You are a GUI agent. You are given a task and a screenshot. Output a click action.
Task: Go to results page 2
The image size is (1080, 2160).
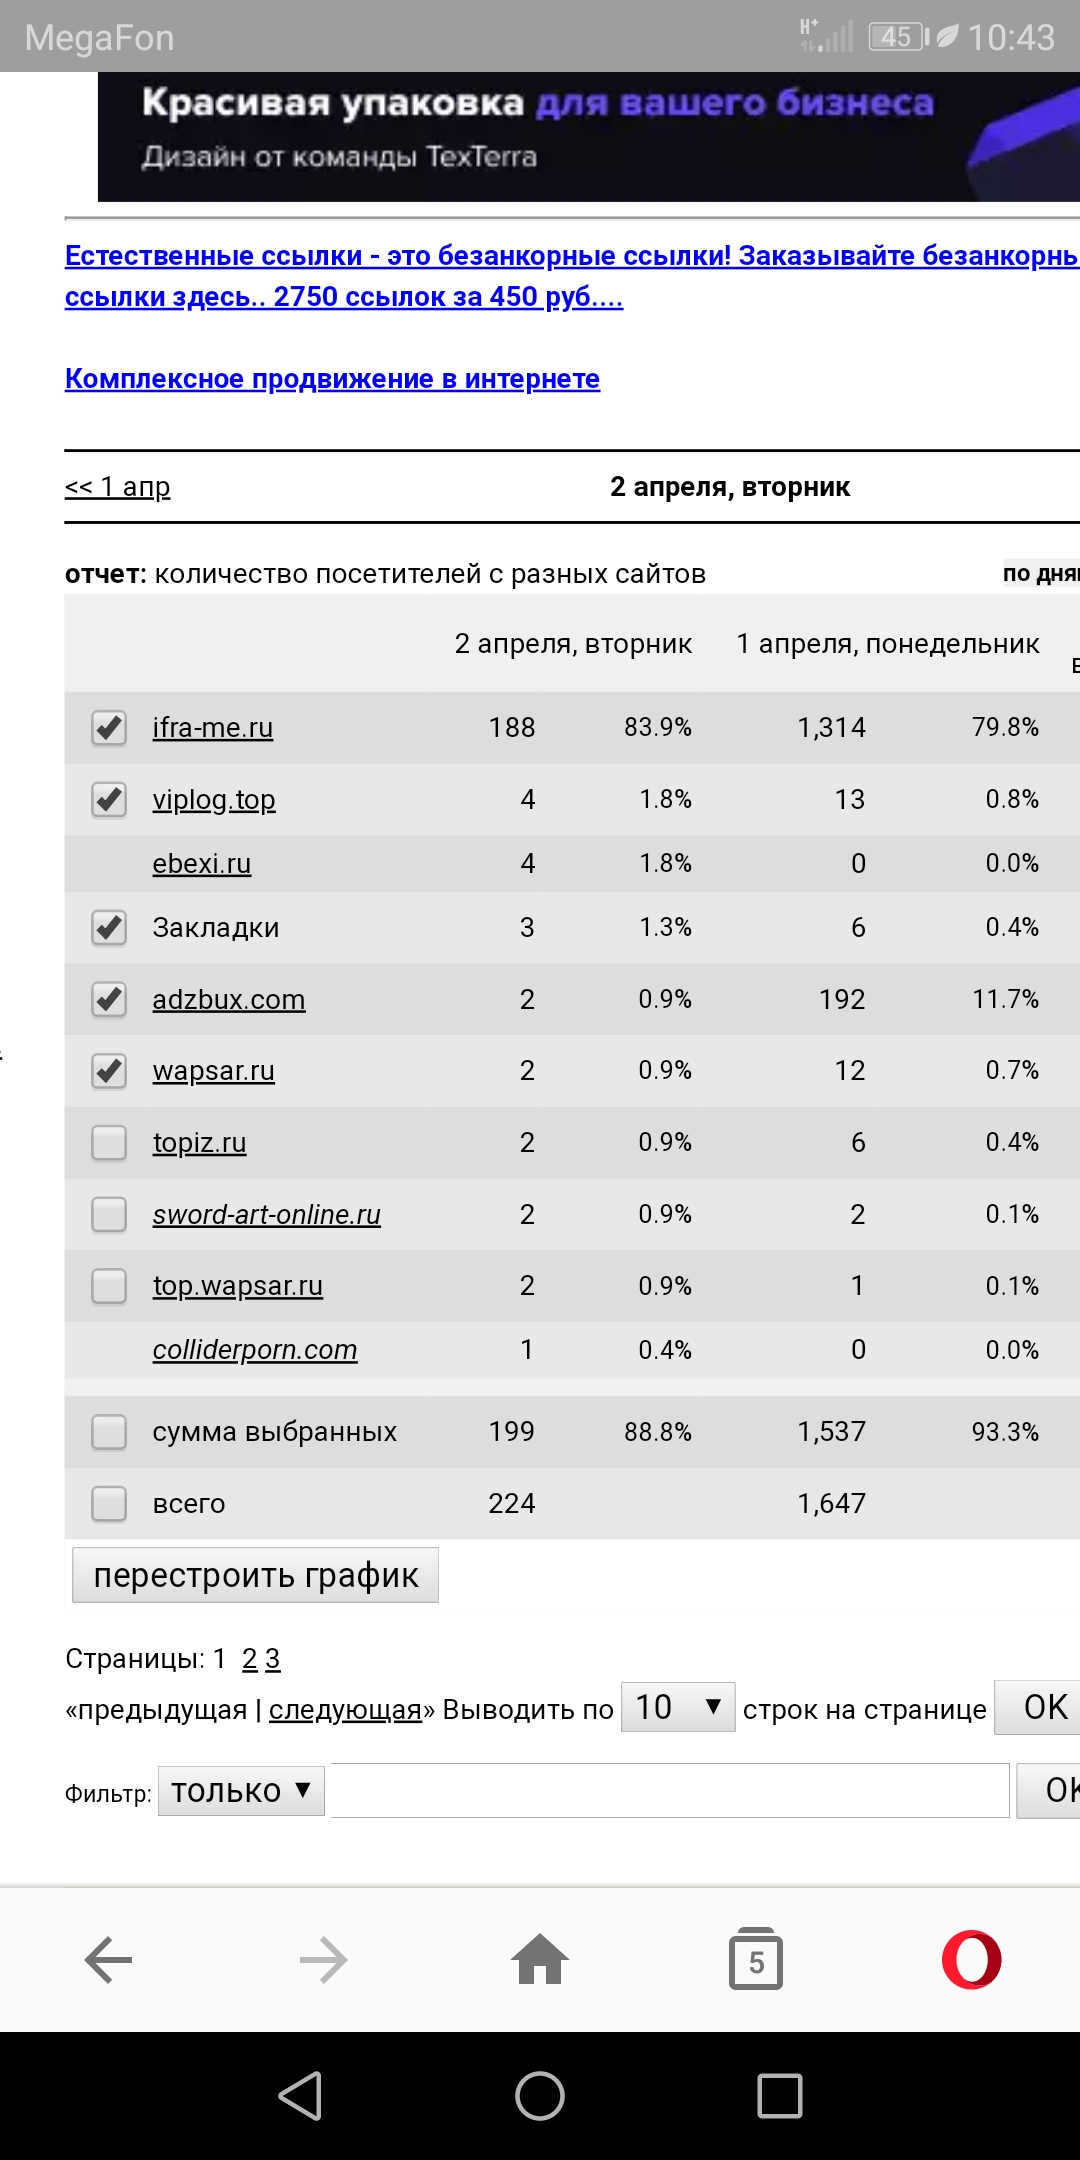click(250, 1659)
